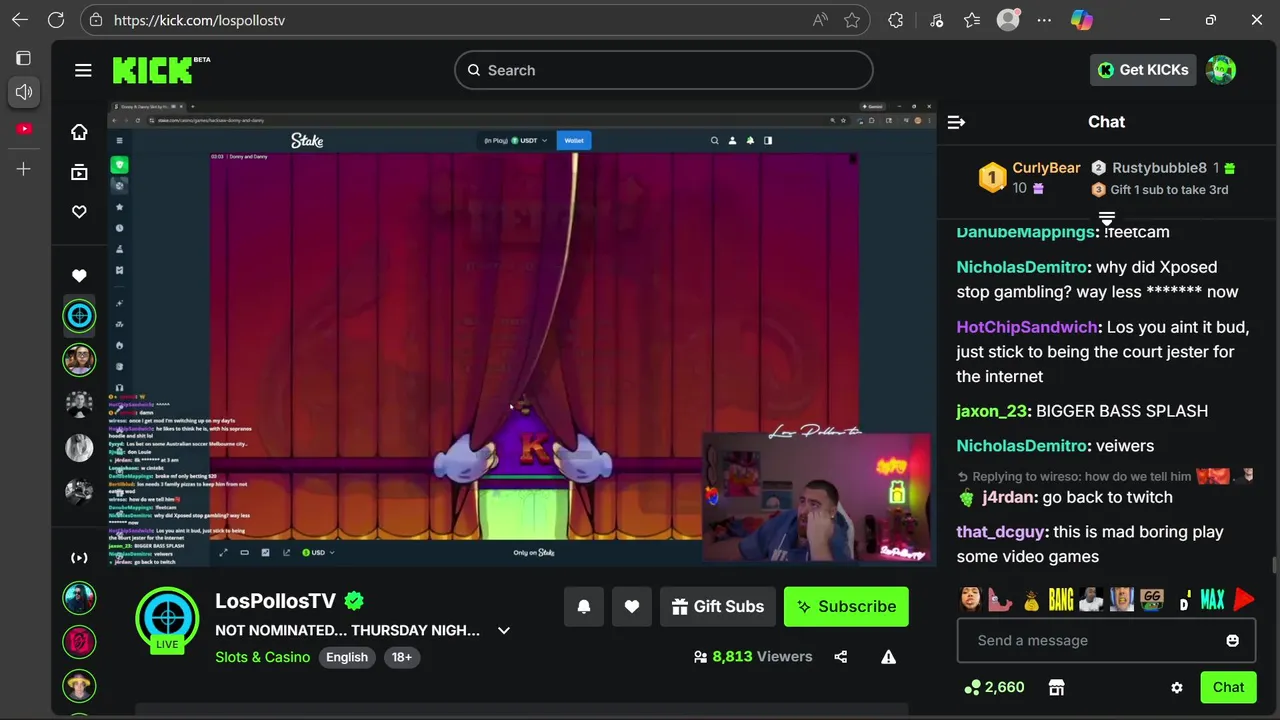Click the 2,660 channel points
This screenshot has height=720, width=1280.
[x=993, y=687]
